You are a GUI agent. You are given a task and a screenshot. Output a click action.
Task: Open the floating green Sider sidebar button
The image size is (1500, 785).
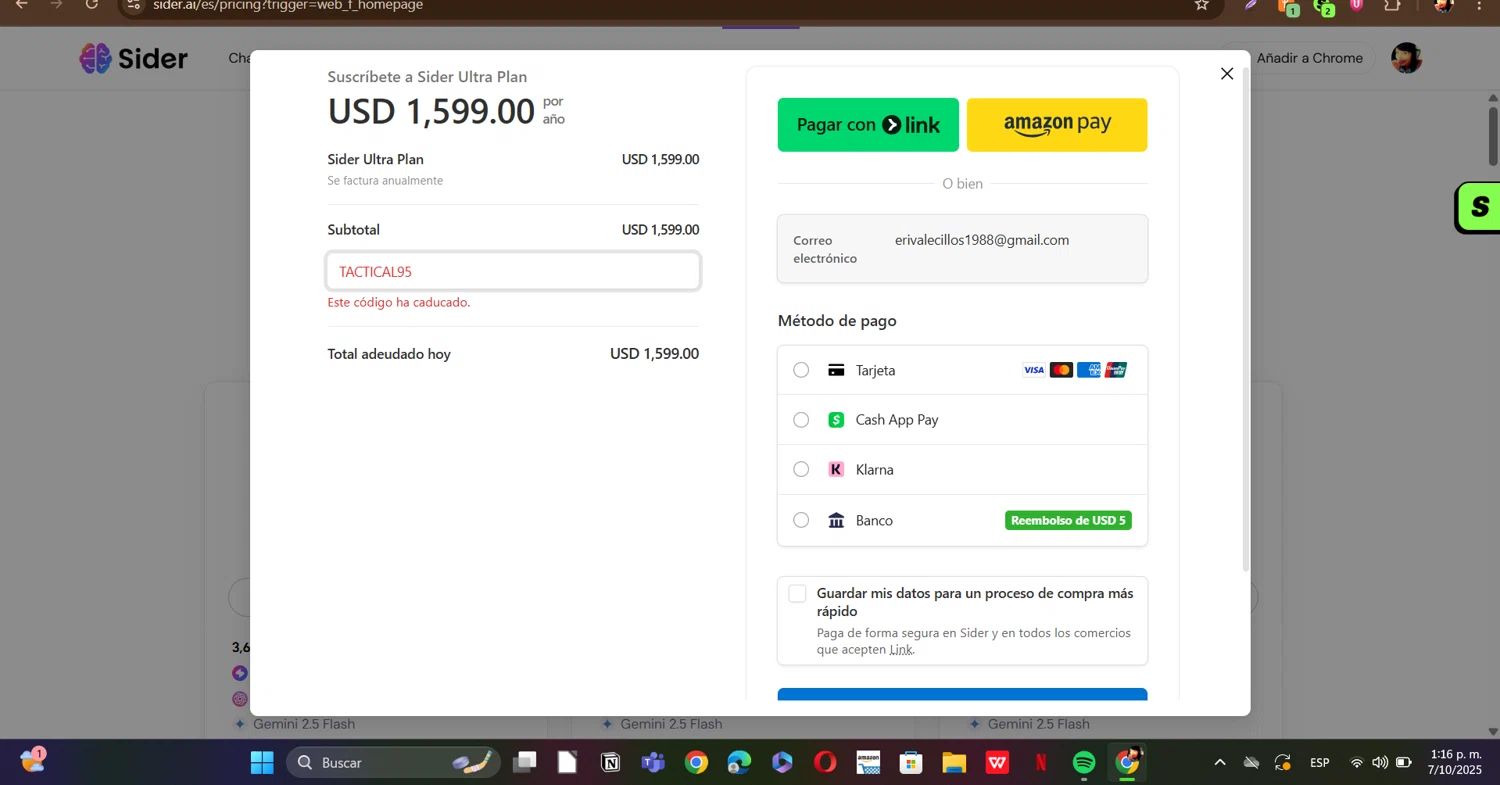[1478, 207]
